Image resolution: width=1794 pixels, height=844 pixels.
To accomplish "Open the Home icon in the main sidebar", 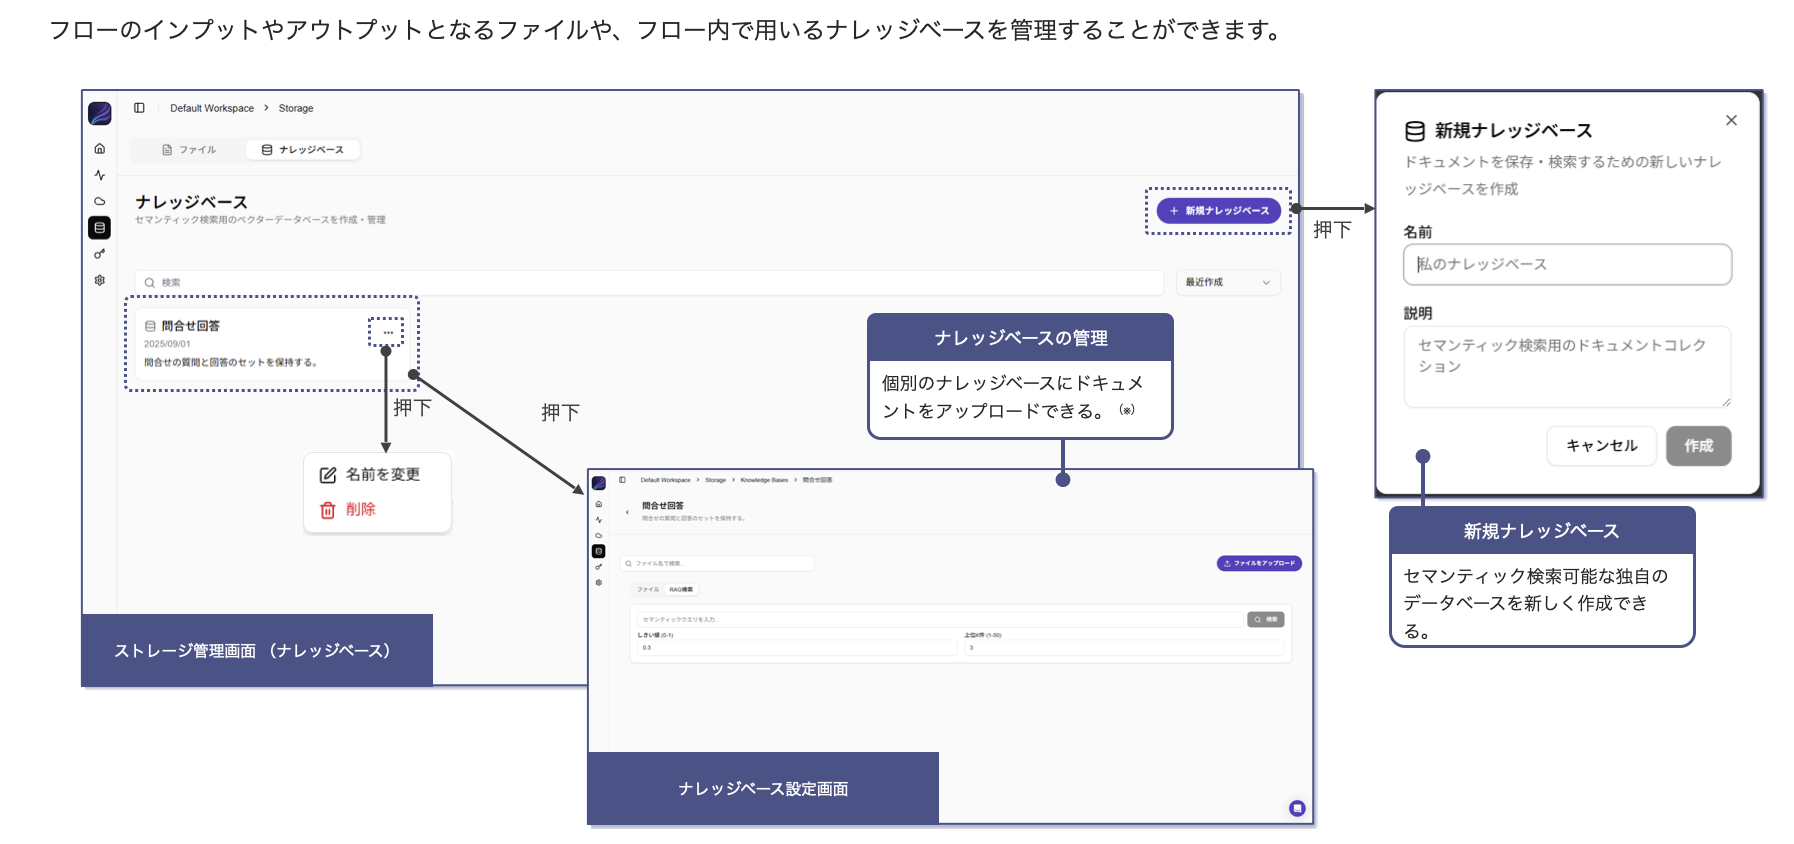I will click(100, 149).
